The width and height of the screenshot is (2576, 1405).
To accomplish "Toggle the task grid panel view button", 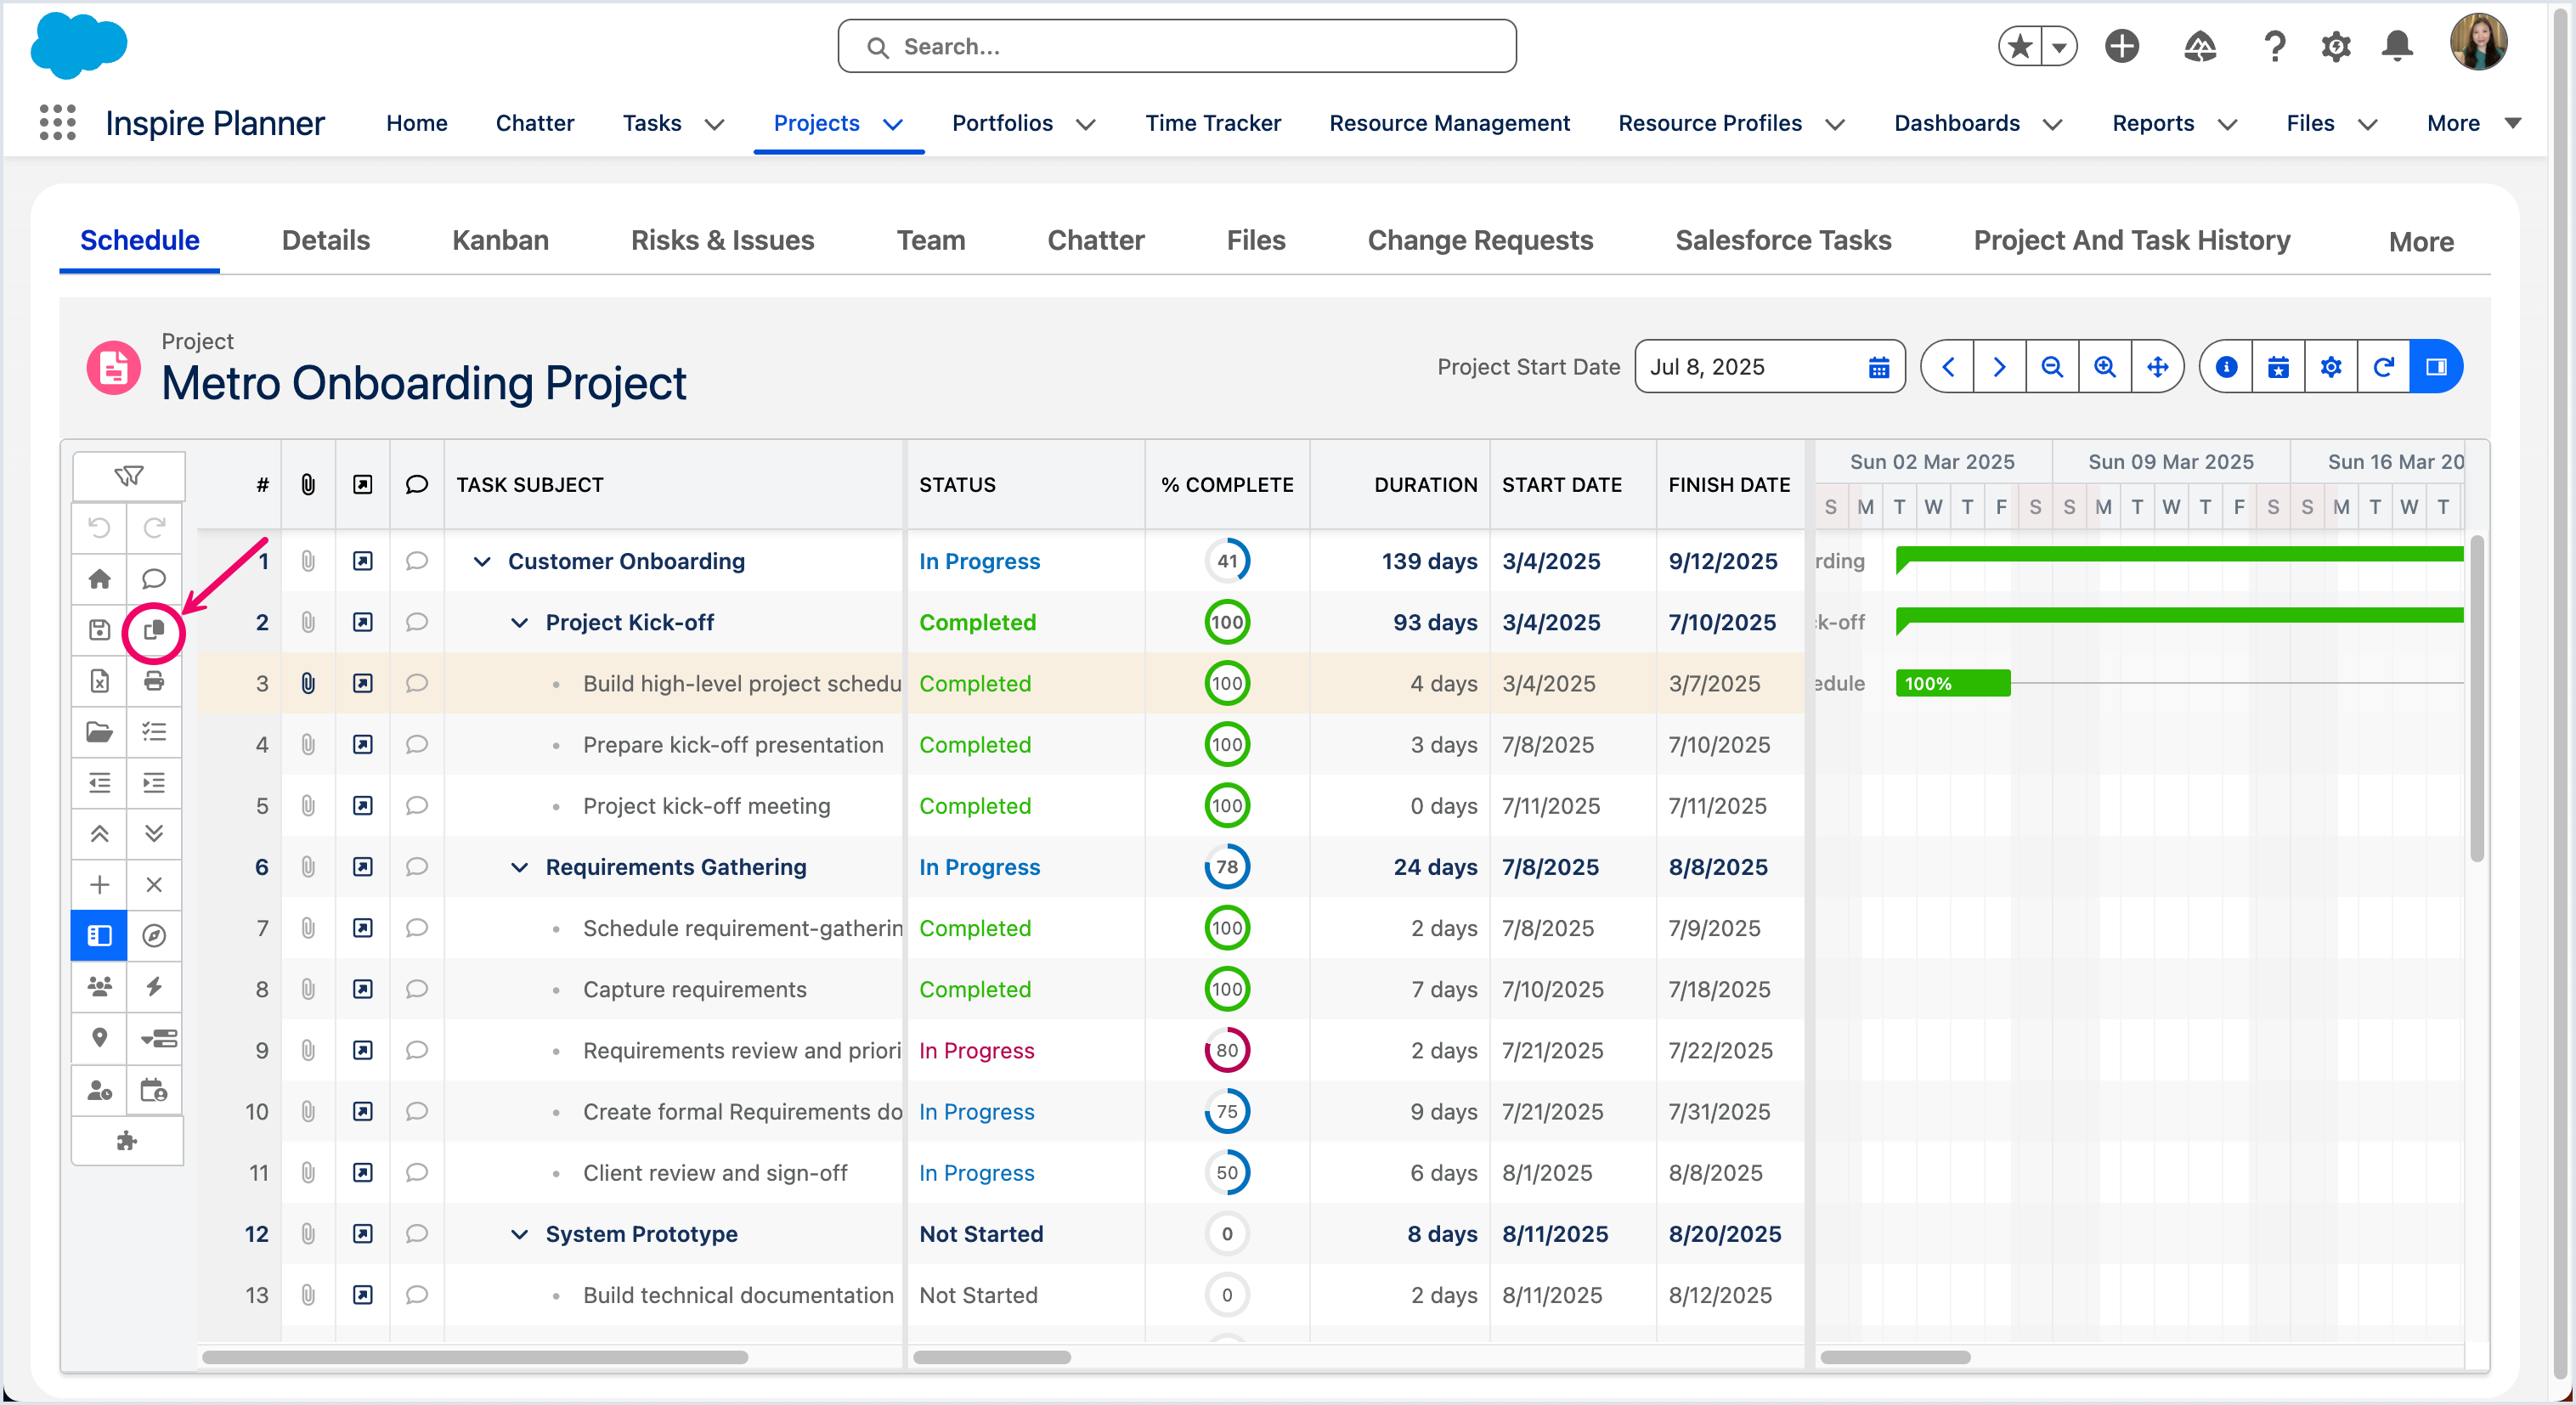I will pos(100,935).
